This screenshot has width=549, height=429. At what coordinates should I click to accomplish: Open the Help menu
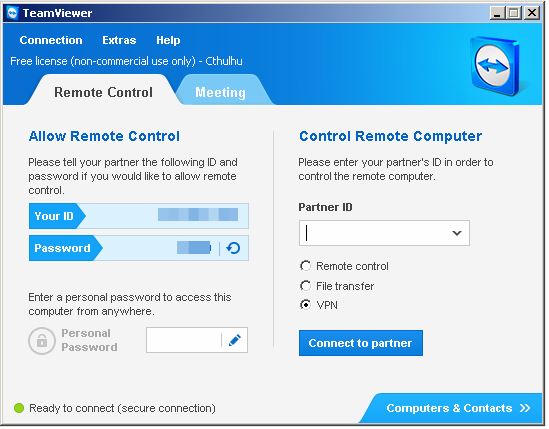(x=168, y=40)
